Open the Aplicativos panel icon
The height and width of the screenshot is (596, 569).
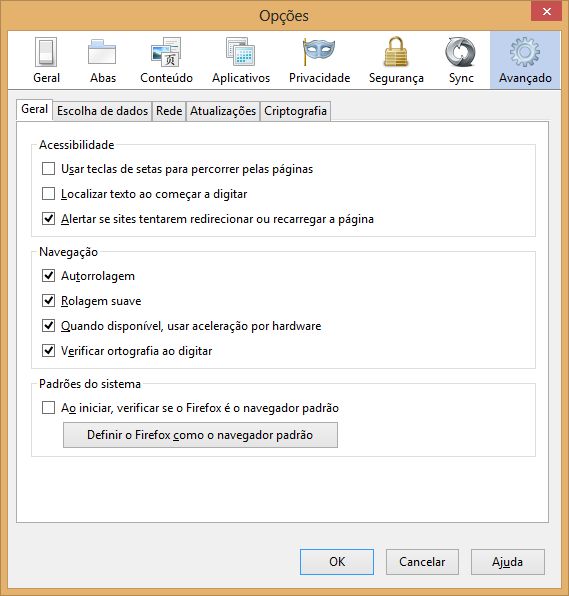point(241,52)
